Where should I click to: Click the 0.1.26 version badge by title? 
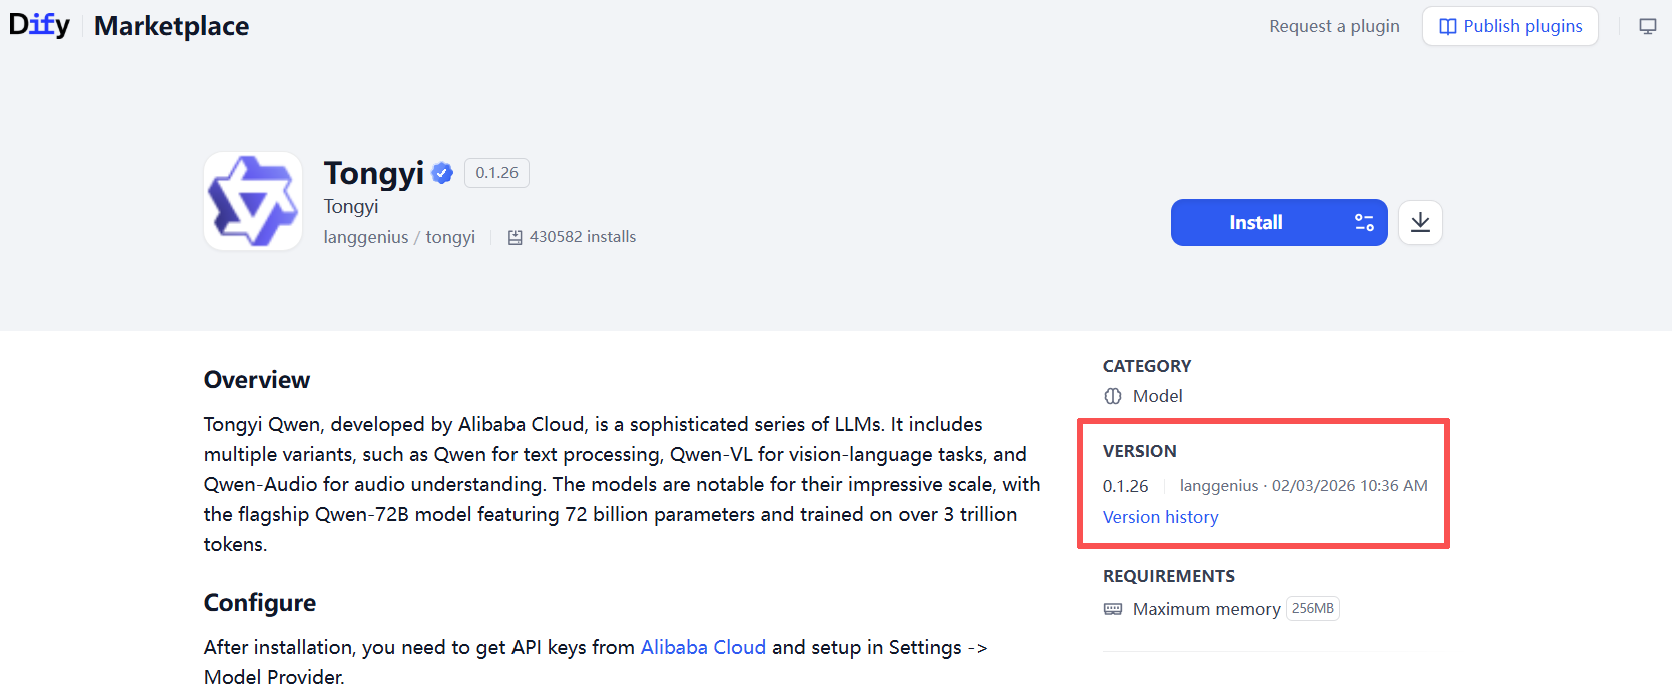pyautogui.click(x=497, y=173)
